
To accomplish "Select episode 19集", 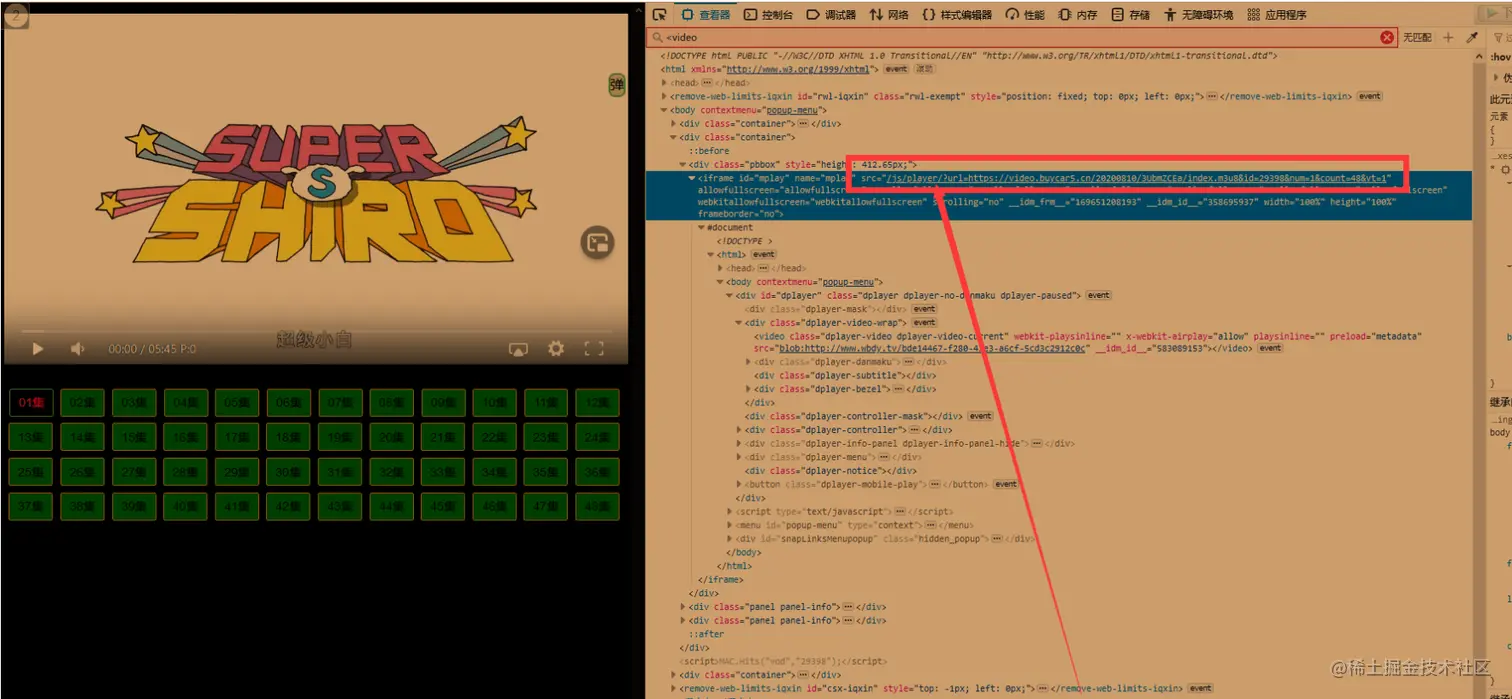I will point(340,437).
